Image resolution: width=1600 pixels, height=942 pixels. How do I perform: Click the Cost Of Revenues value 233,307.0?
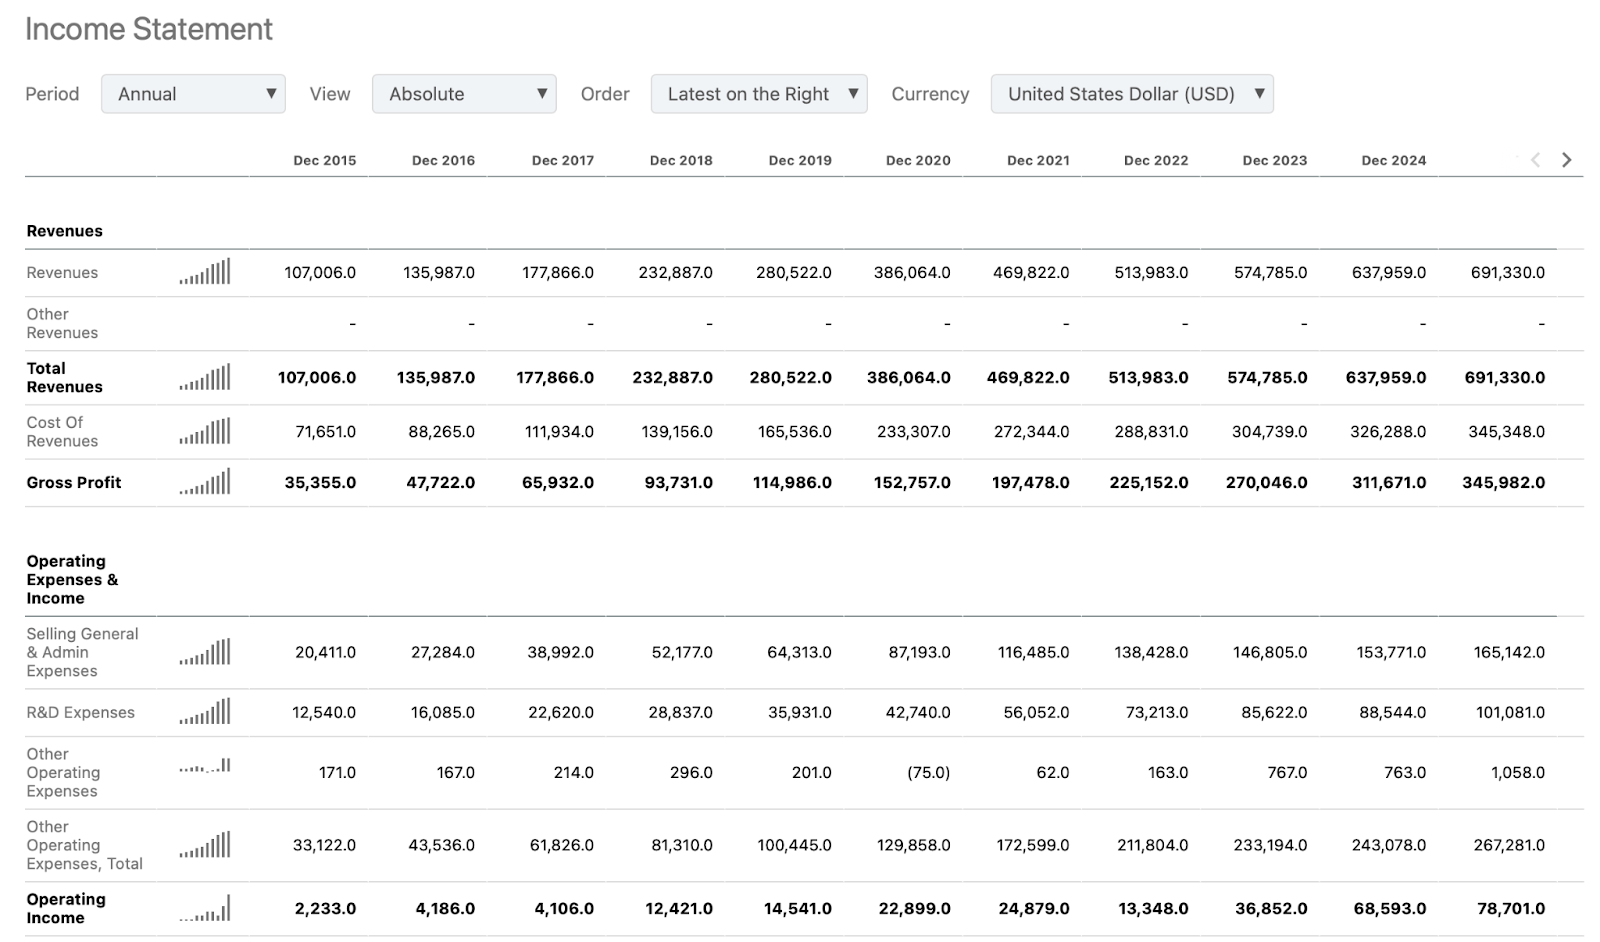(x=914, y=431)
